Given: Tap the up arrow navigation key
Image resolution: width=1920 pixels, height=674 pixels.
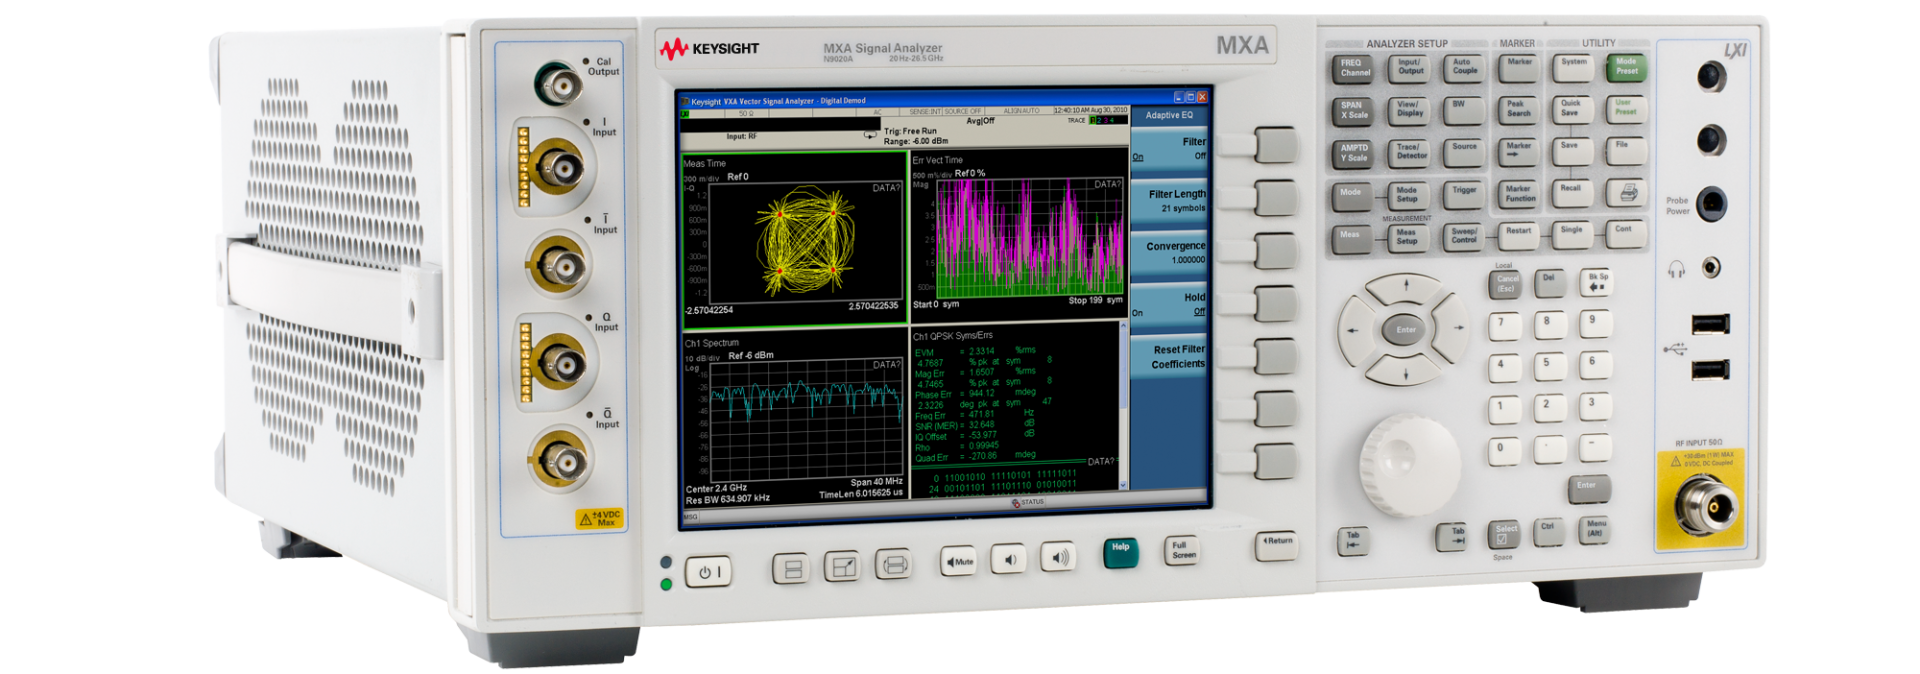Looking at the screenshot, I should pos(1406,287).
